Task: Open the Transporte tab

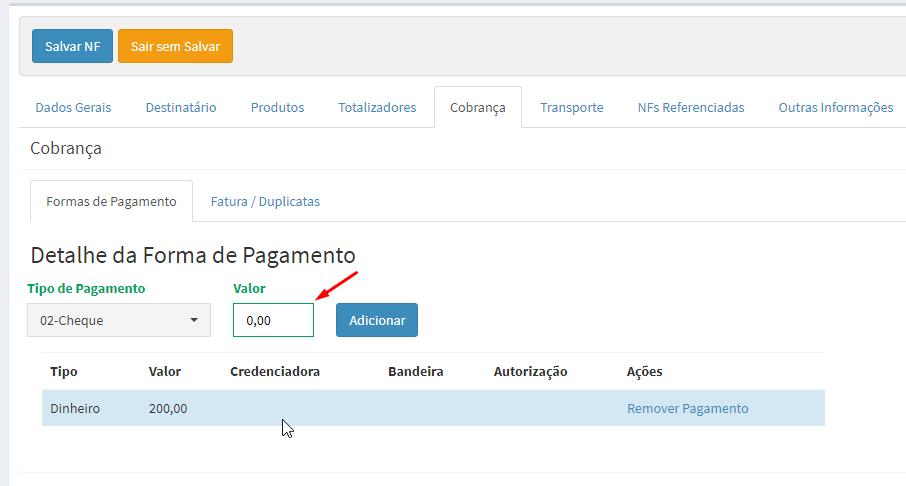Action: pos(571,107)
